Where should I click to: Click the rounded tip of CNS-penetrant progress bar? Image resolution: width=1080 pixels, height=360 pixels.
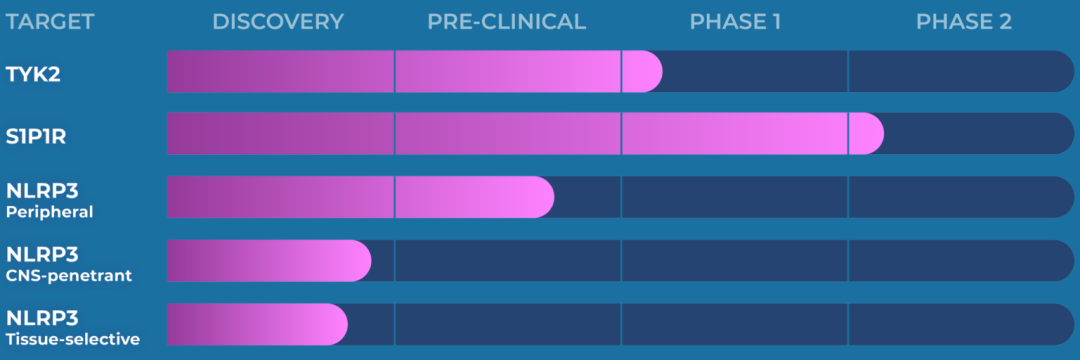(353, 261)
